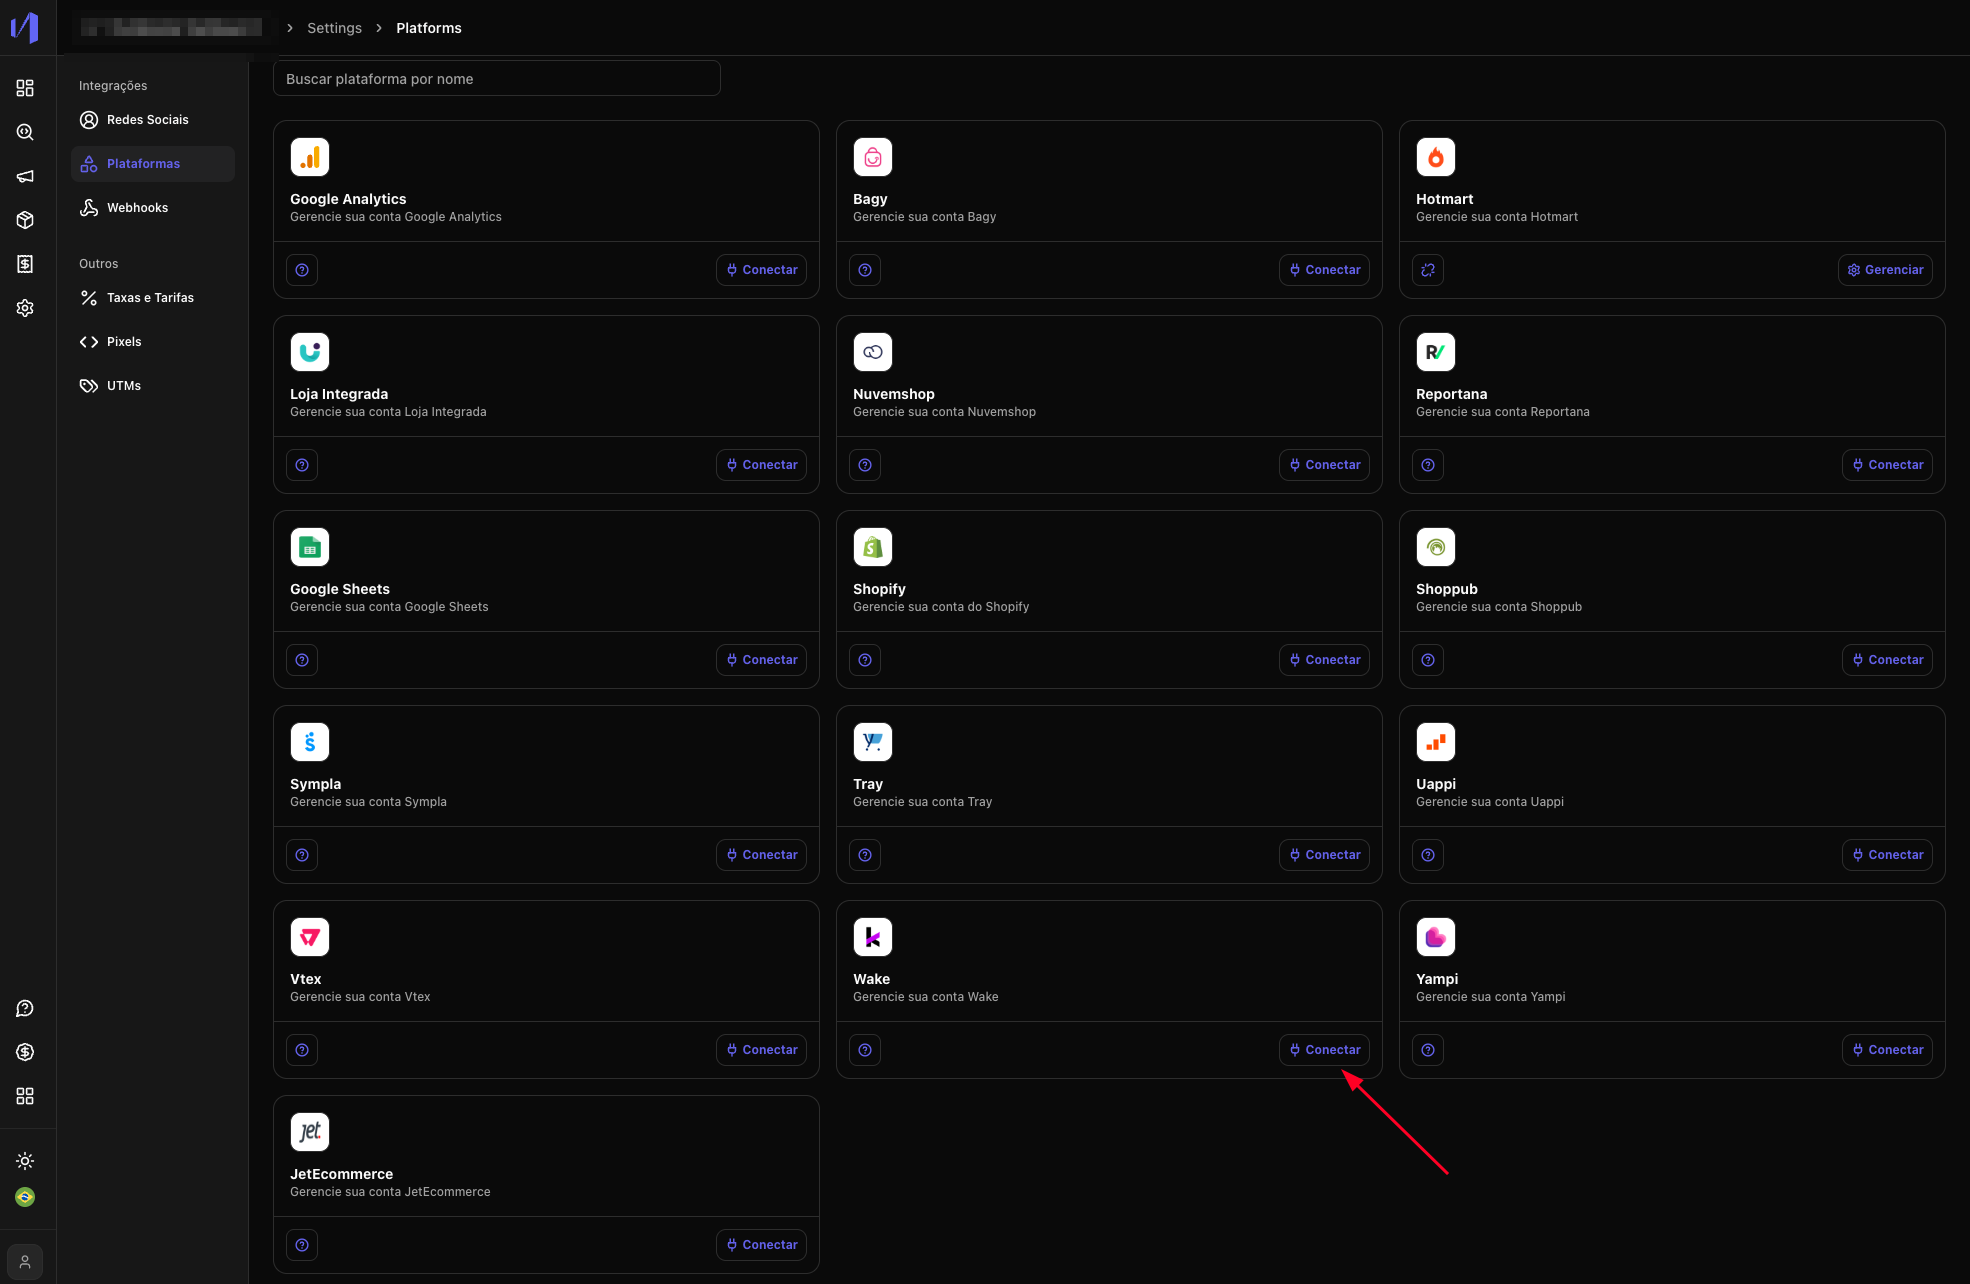Click the Brazil flag language icon
This screenshot has width=1970, height=1284.
[x=25, y=1197]
